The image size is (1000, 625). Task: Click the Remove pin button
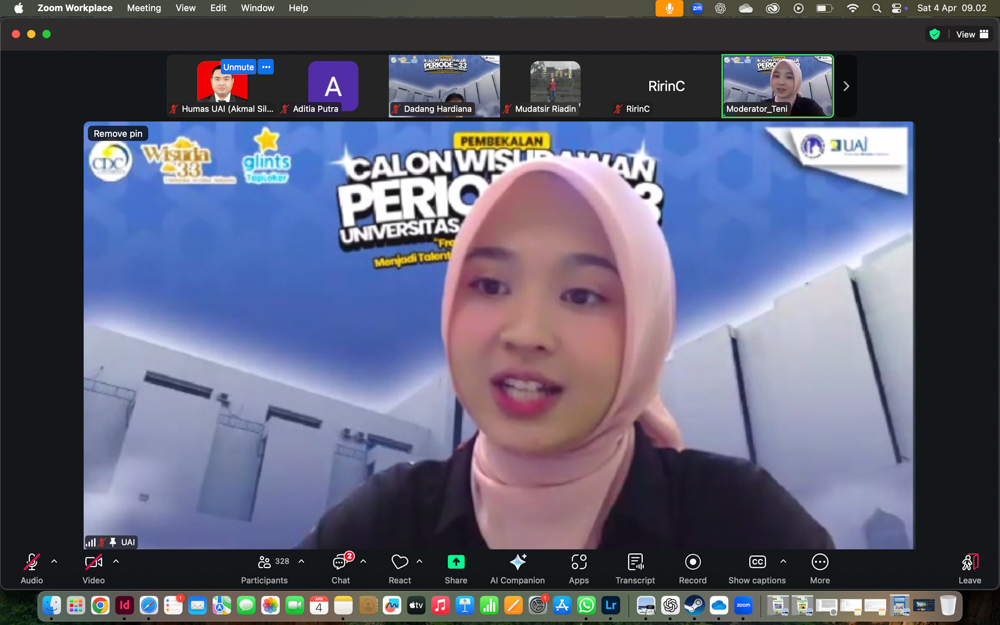(118, 133)
